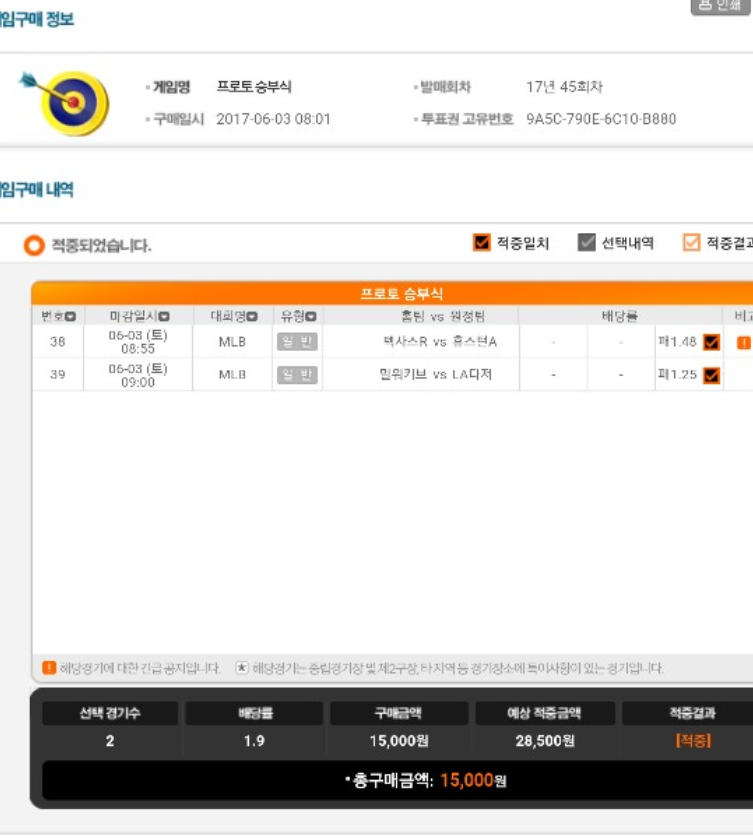
Task: Click the 적중되었습니다. status message
Action: tap(101, 245)
